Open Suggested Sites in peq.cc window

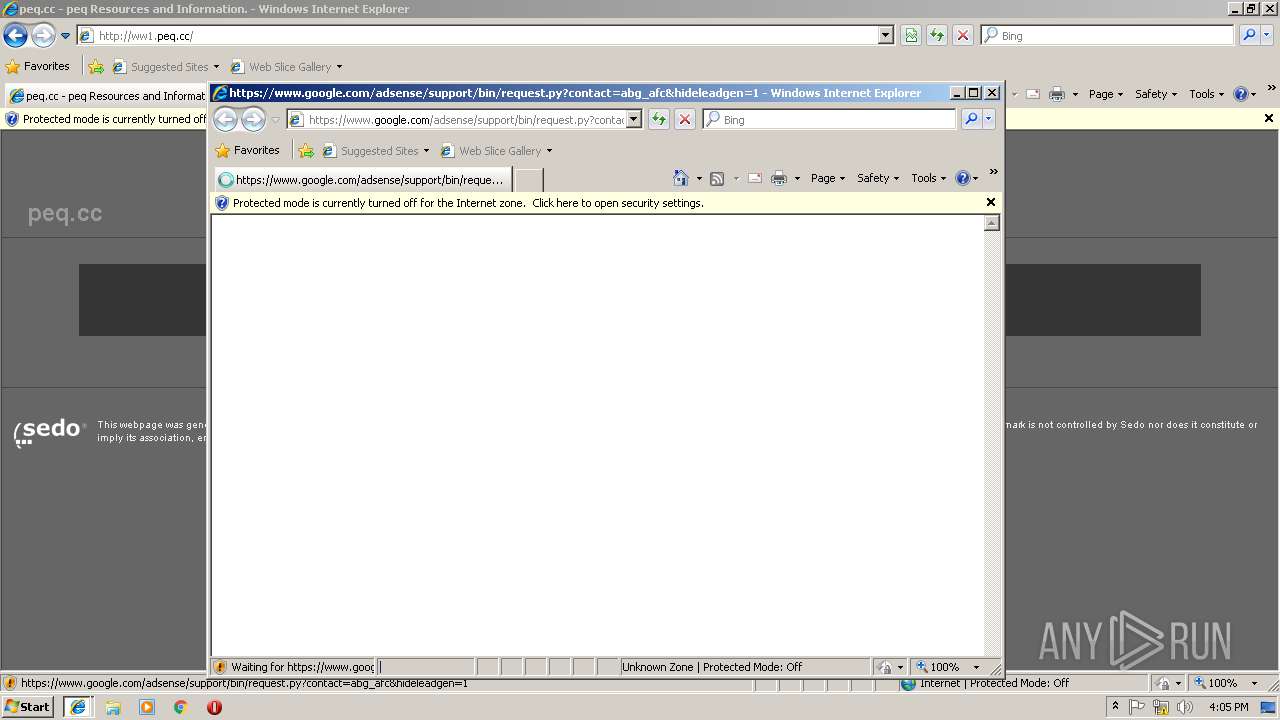pos(165,67)
